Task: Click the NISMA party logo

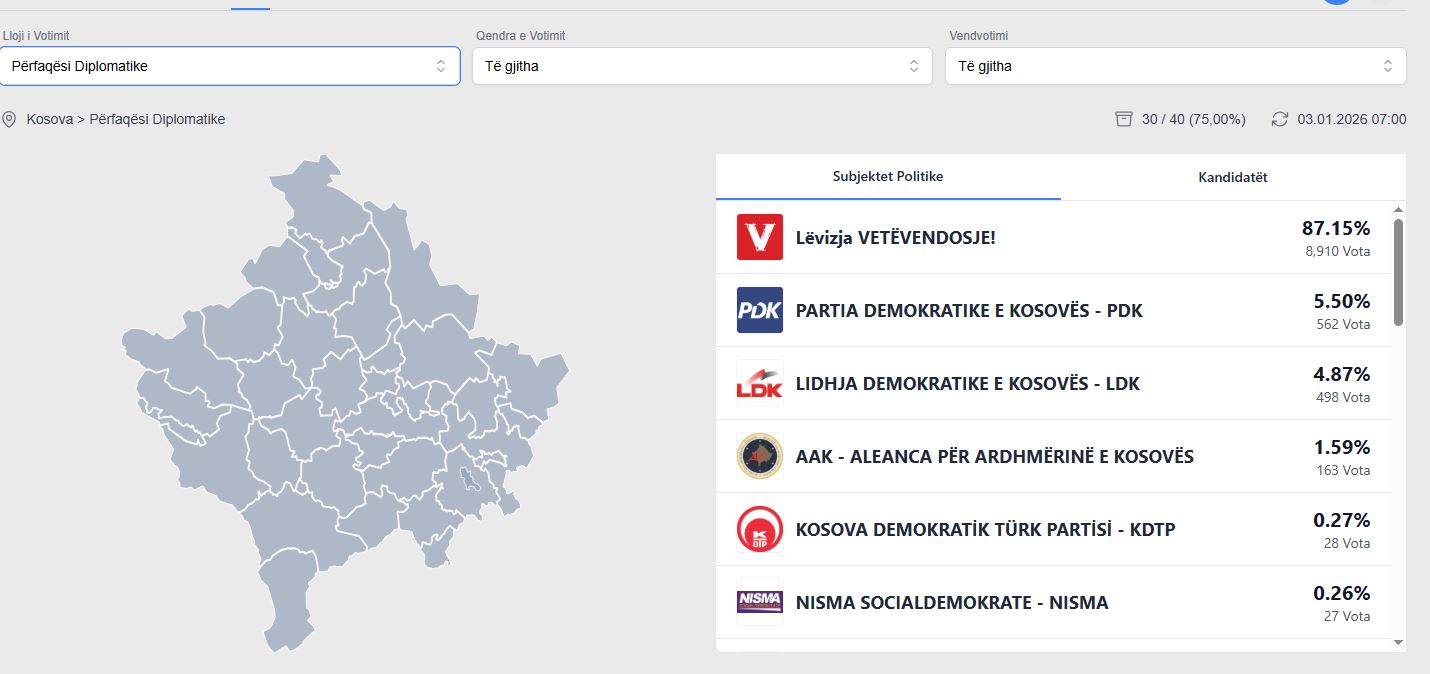Action: [759, 602]
